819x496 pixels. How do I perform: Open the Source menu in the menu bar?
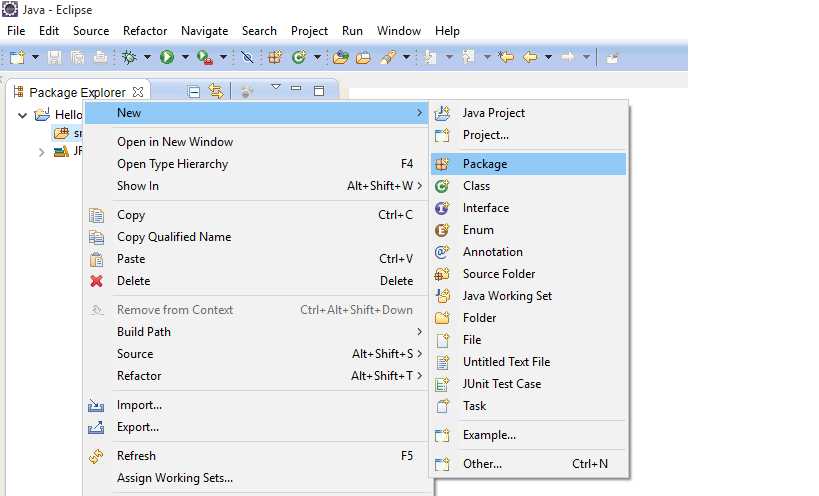coord(91,31)
